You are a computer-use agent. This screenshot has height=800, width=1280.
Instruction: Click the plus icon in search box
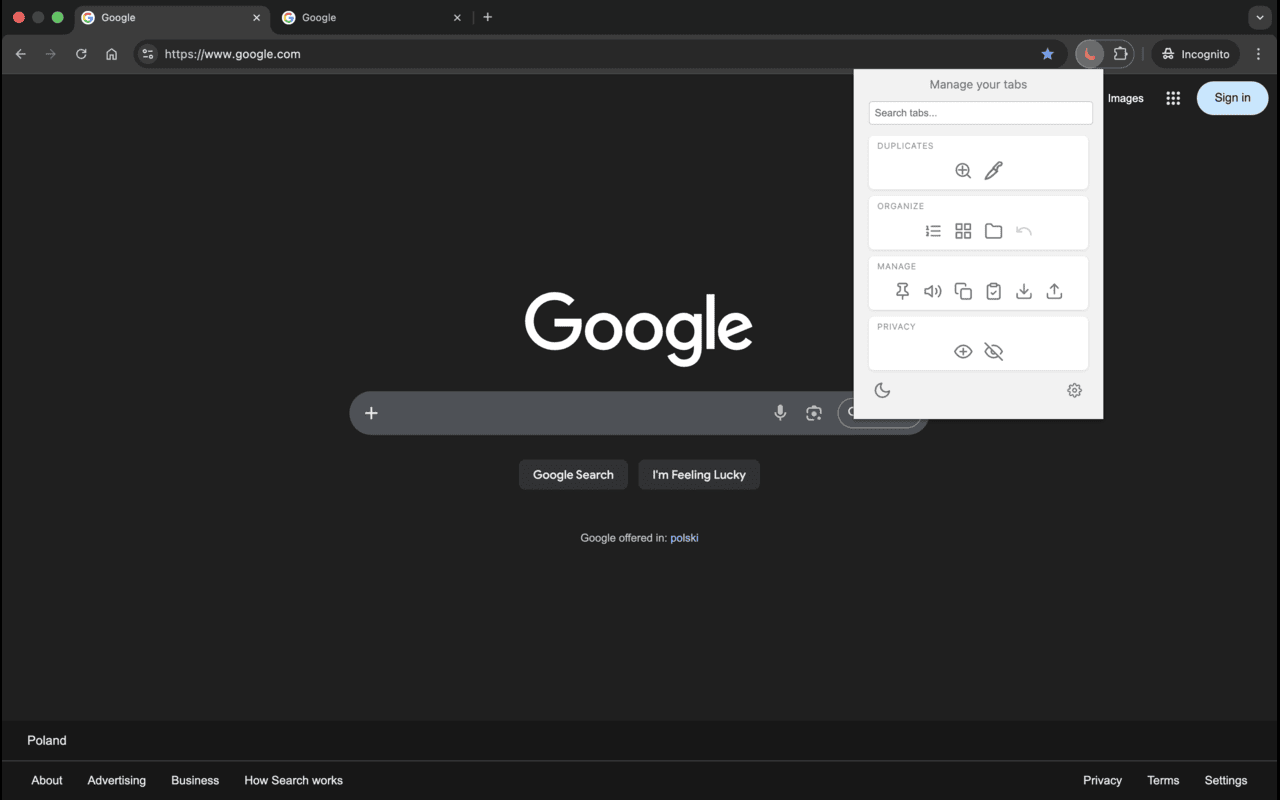[x=371, y=413]
